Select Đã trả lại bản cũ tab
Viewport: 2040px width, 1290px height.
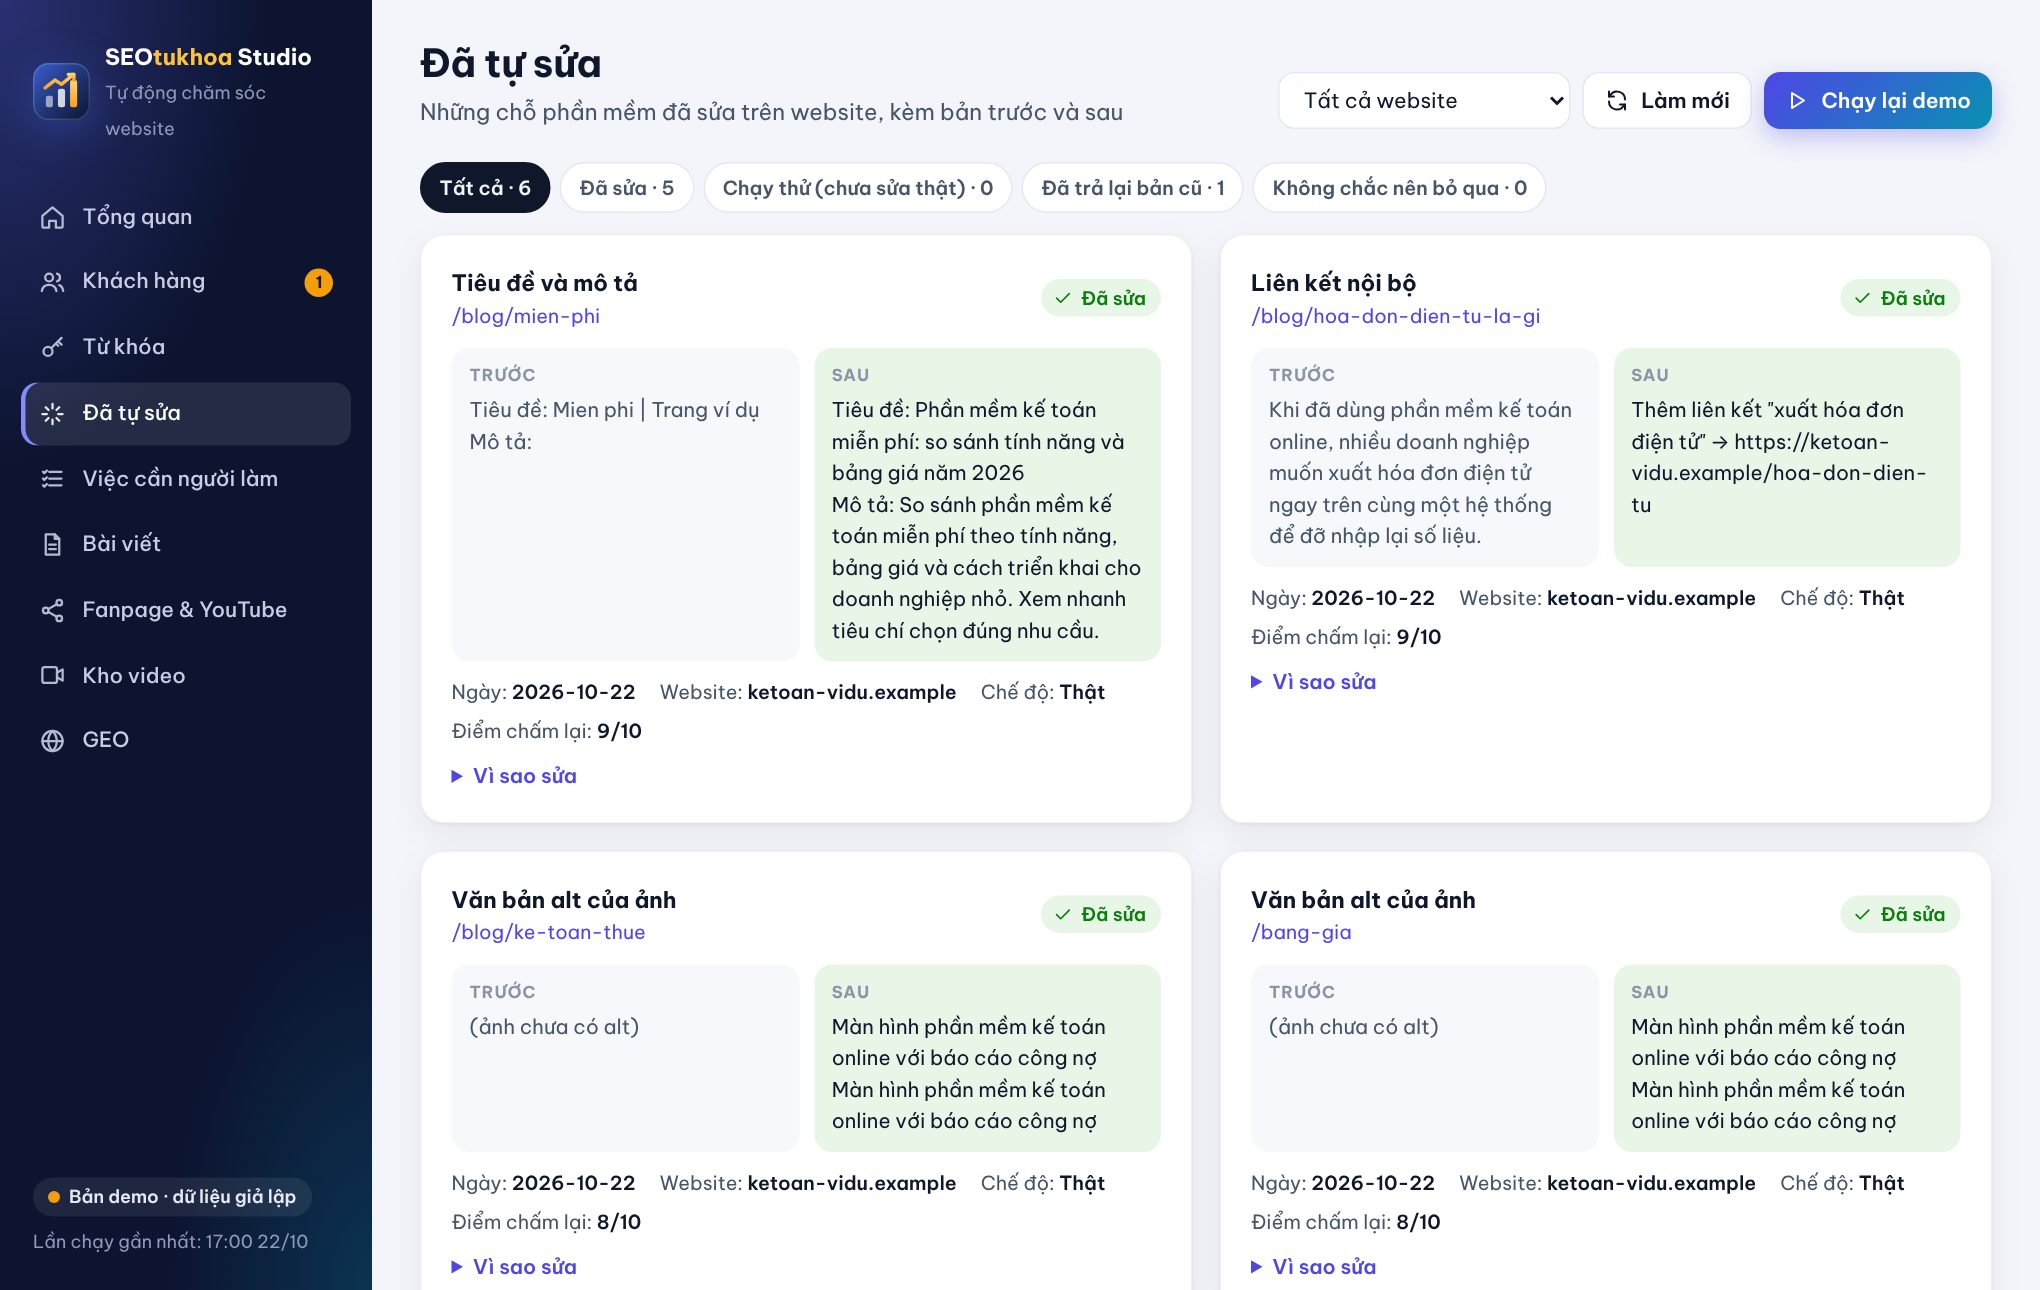[x=1132, y=188]
